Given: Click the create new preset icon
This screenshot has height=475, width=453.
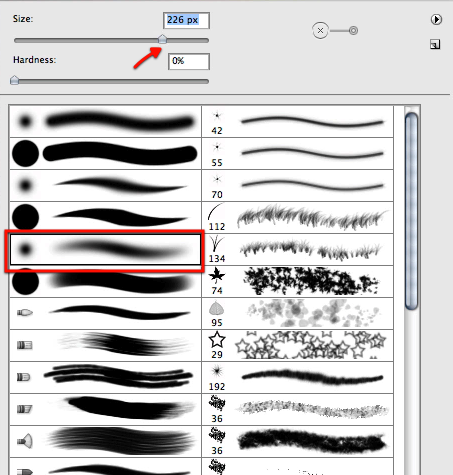Looking at the screenshot, I should pos(435,44).
